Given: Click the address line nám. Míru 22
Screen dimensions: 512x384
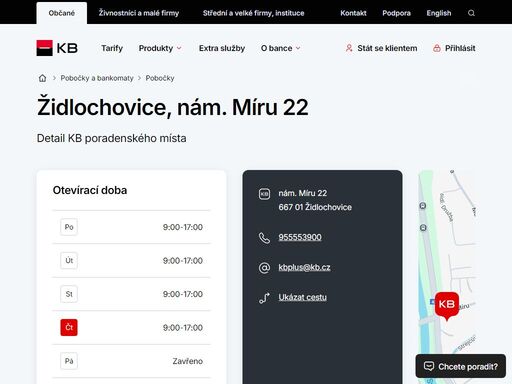Looking at the screenshot, I should (303, 193).
